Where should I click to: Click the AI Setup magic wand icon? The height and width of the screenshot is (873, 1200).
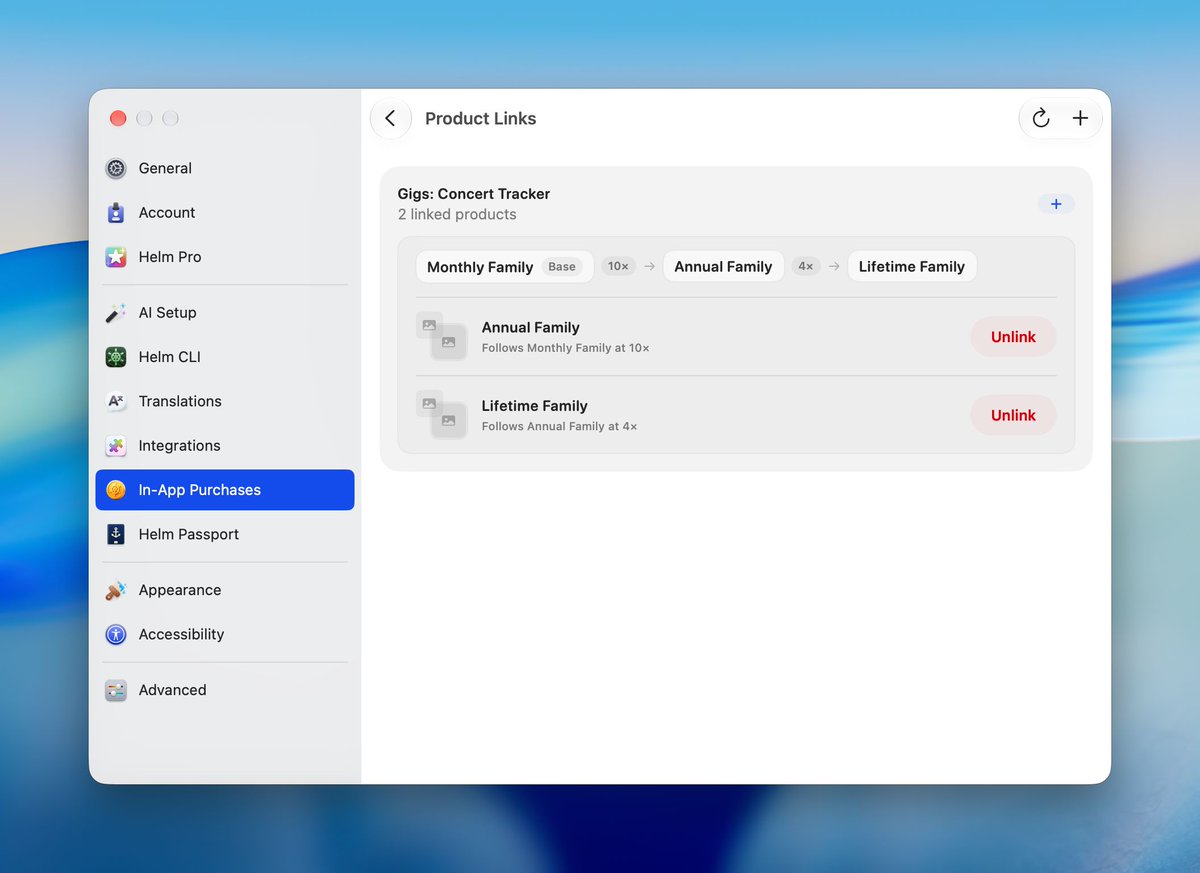click(116, 313)
